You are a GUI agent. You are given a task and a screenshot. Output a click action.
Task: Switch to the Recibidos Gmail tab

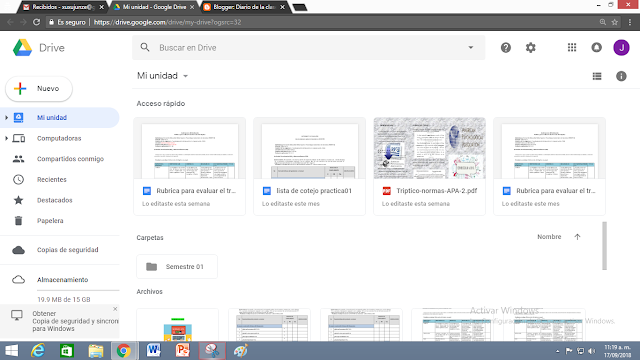(x=63, y=7)
